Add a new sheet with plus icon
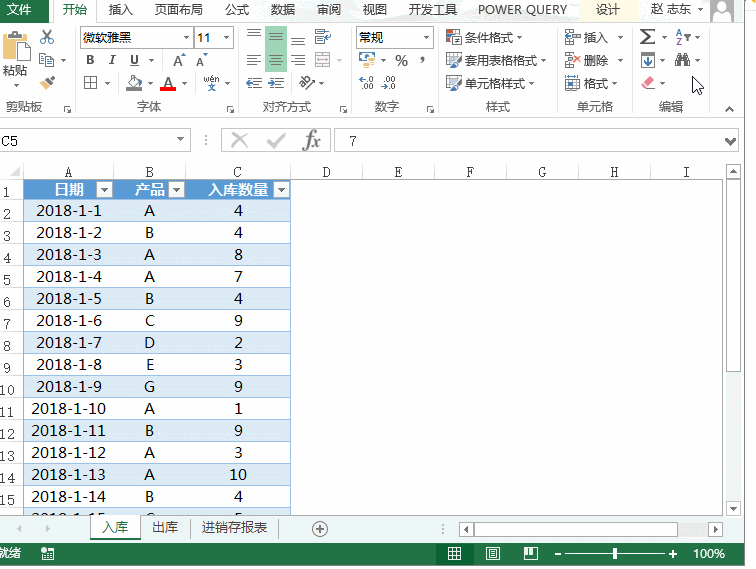 coord(320,528)
